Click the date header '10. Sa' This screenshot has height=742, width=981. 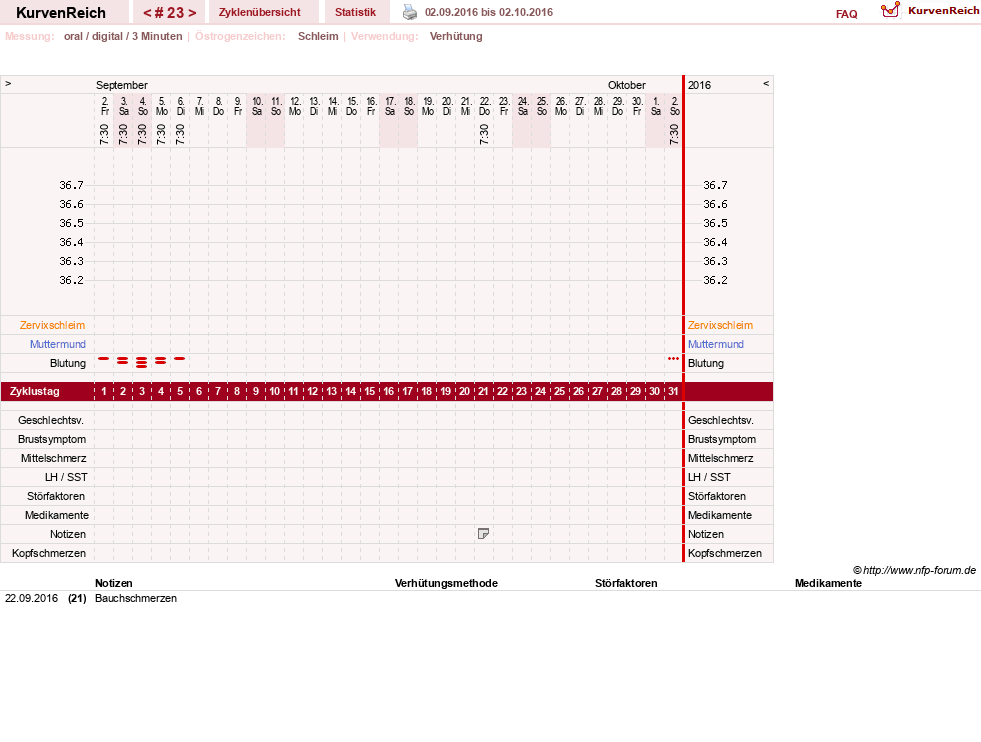click(257, 106)
